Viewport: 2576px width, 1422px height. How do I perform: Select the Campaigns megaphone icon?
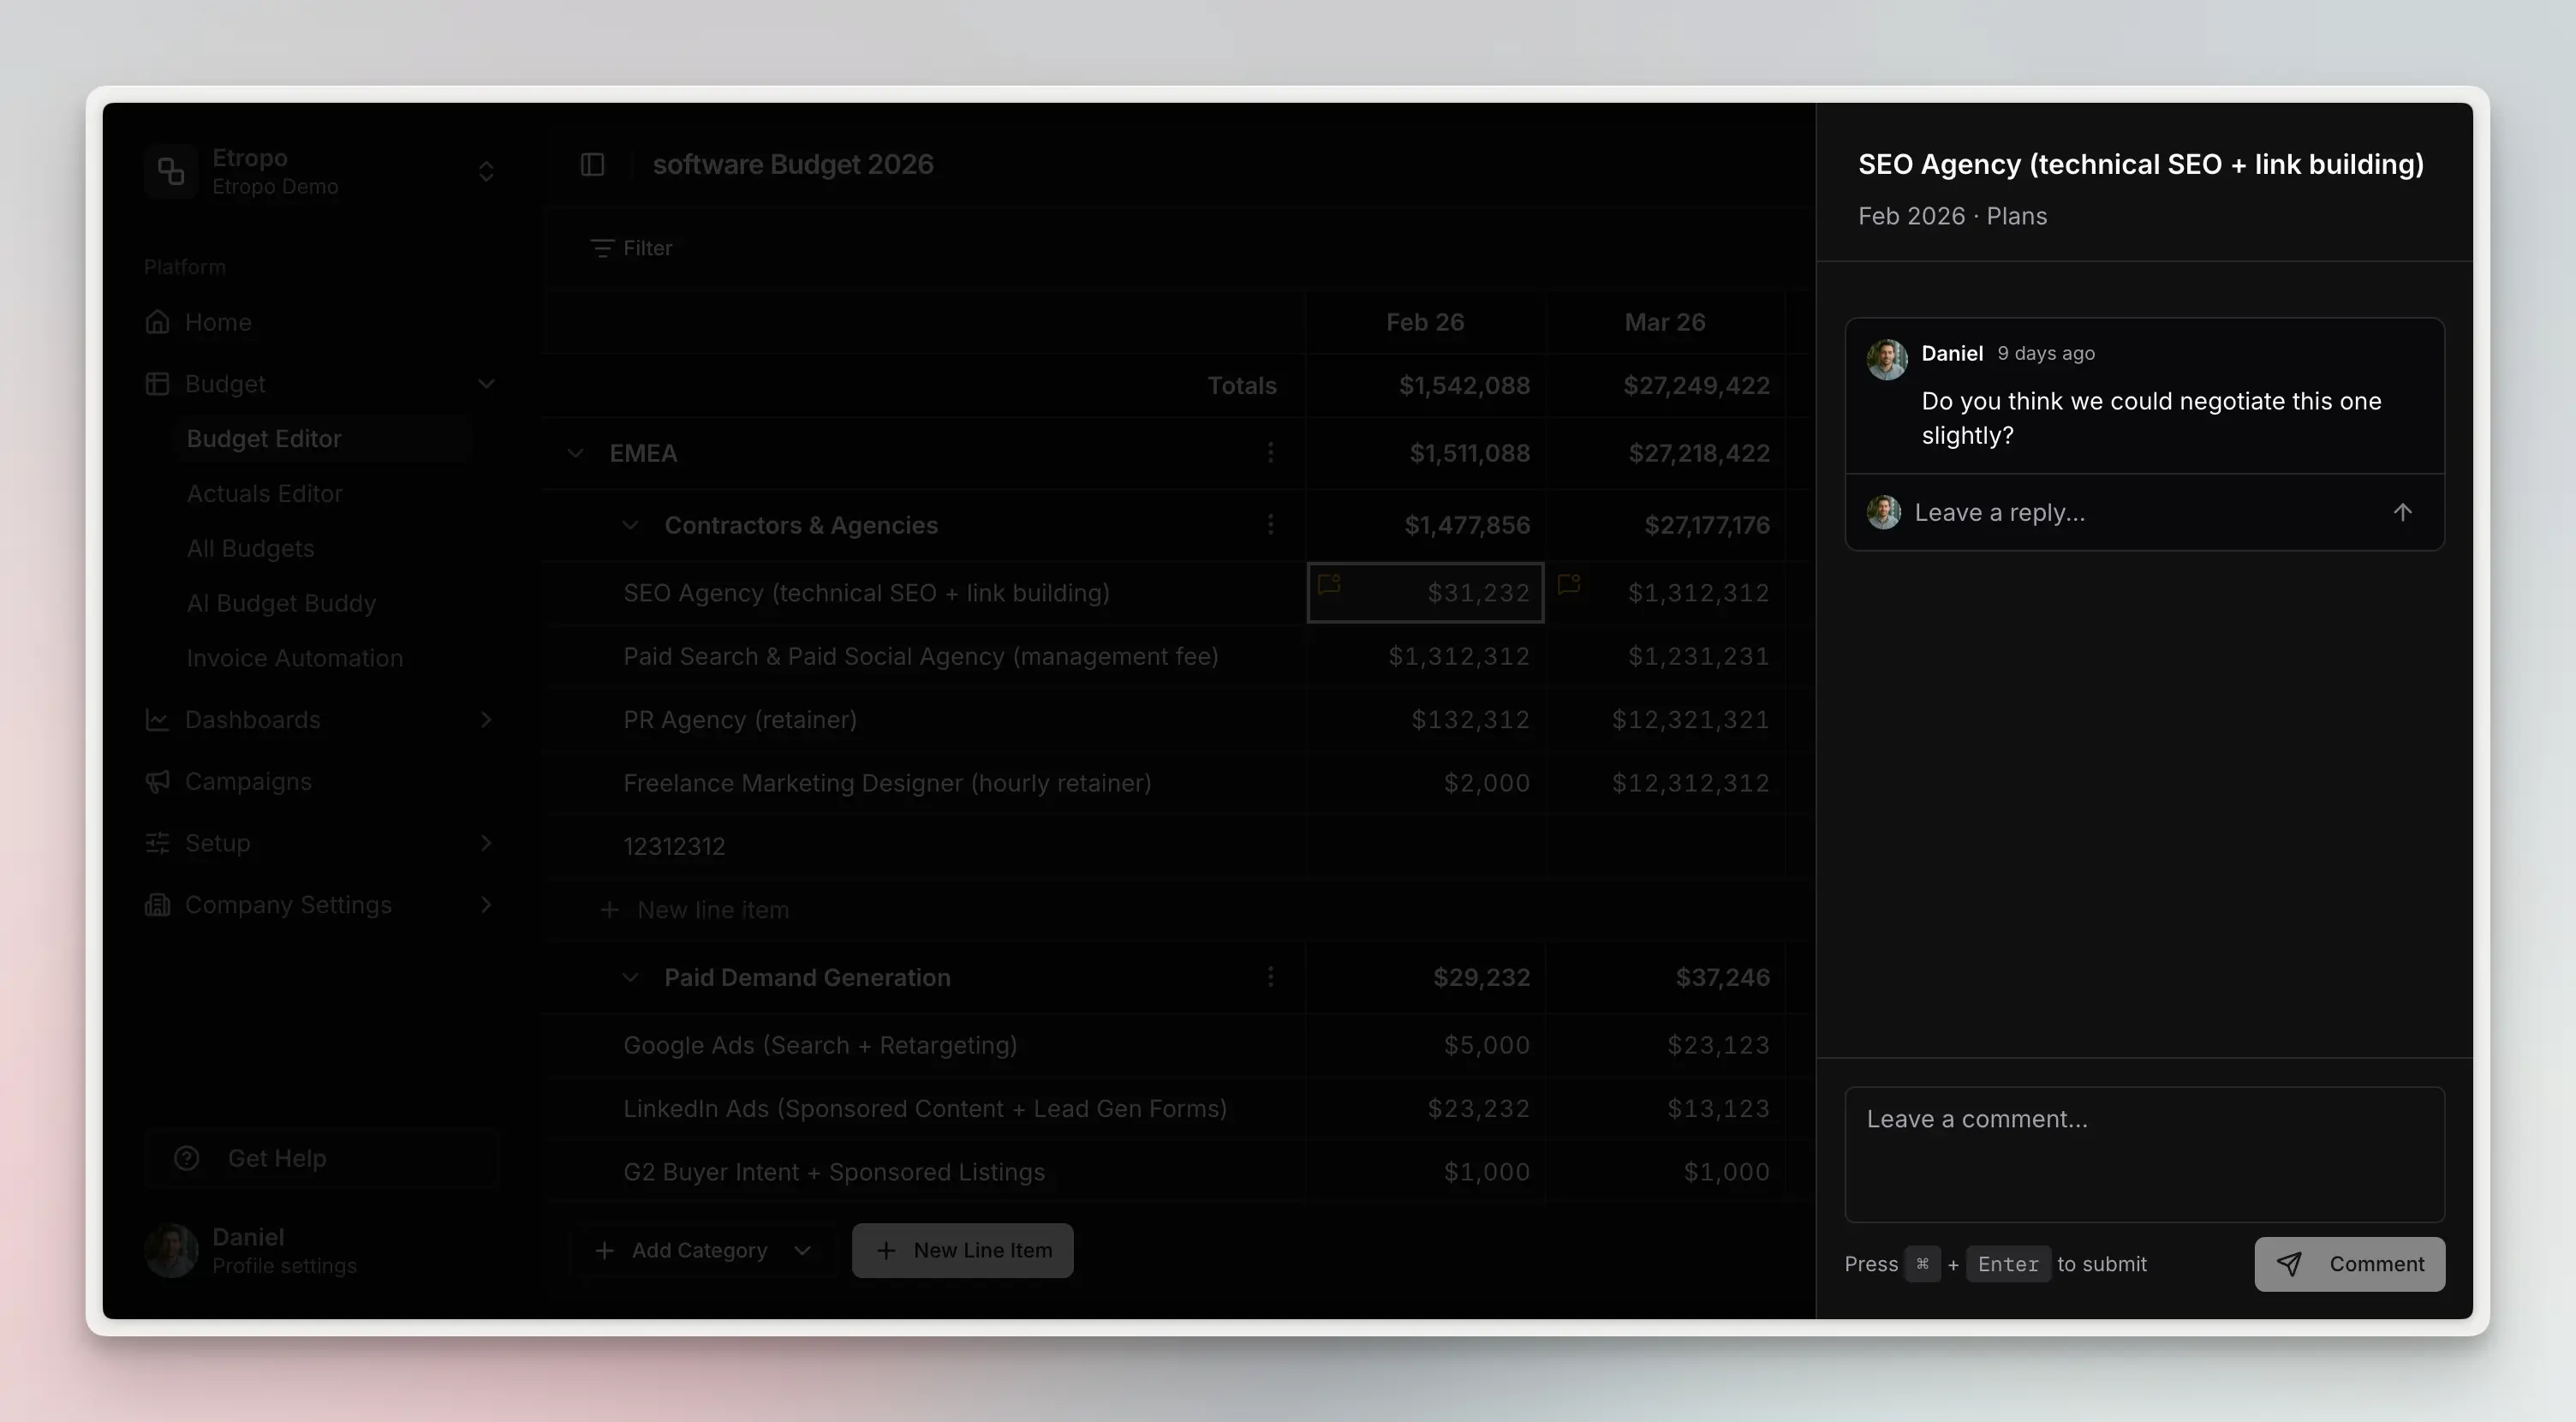(x=158, y=781)
